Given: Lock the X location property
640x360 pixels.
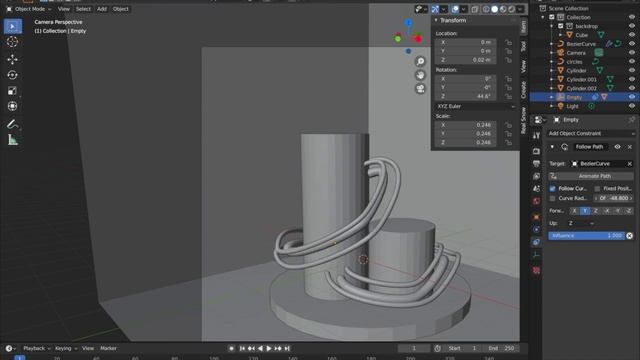Looking at the screenshot, I should (508, 42).
